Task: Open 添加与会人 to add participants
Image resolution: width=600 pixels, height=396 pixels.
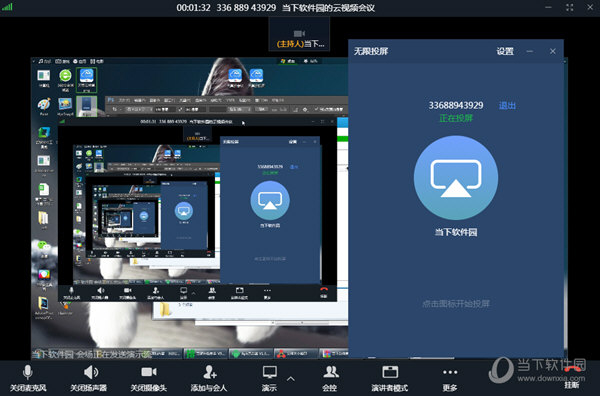Action: (x=209, y=378)
